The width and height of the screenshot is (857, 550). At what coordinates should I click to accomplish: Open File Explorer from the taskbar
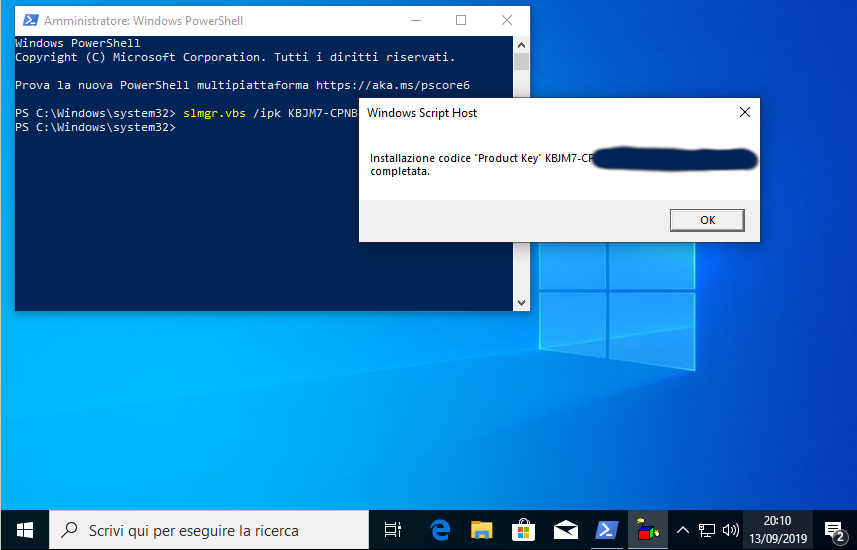point(482,530)
